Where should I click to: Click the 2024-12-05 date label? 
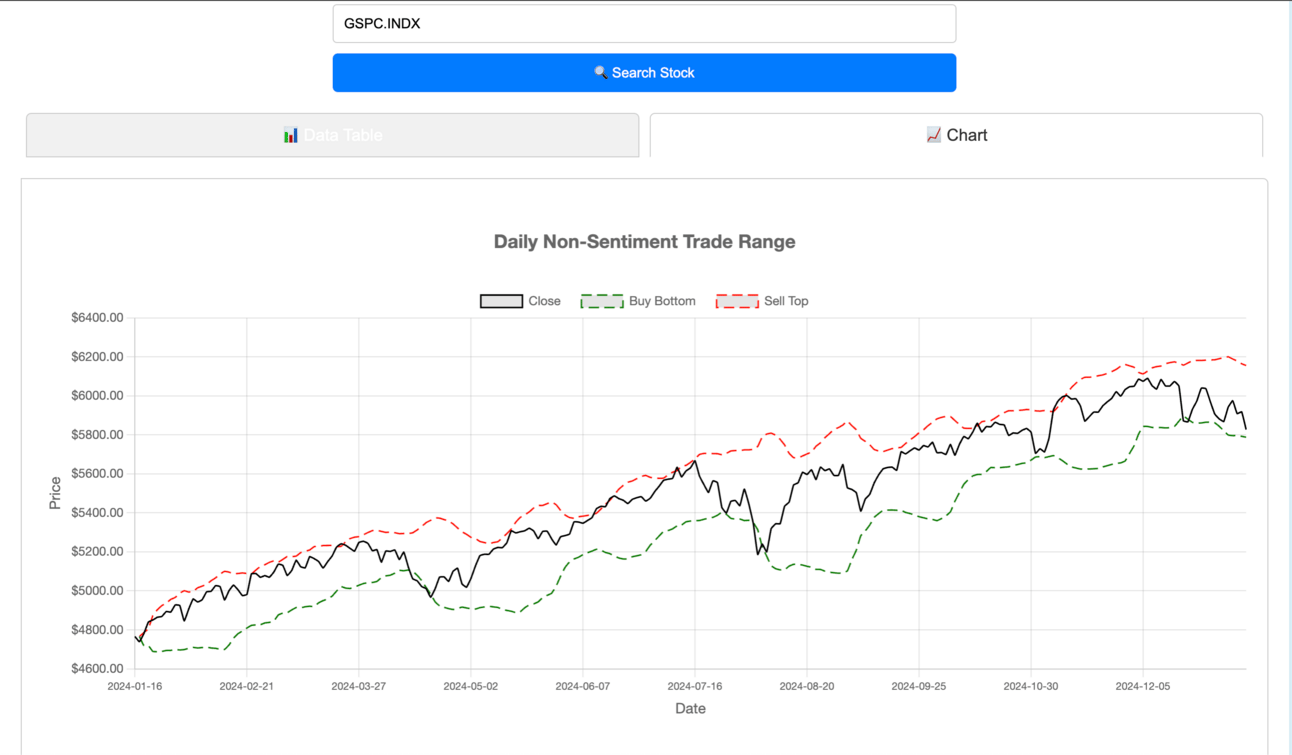(x=1143, y=687)
